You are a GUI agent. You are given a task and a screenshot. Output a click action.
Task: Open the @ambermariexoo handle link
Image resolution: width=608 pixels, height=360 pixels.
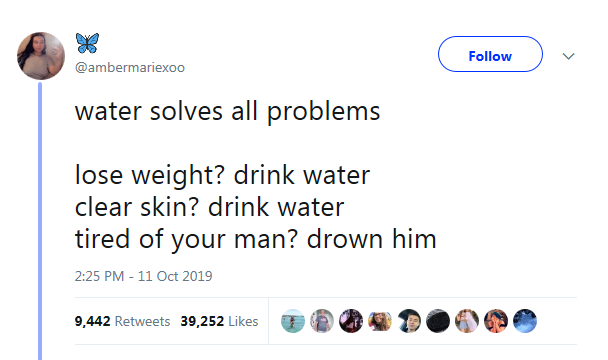coord(130,67)
